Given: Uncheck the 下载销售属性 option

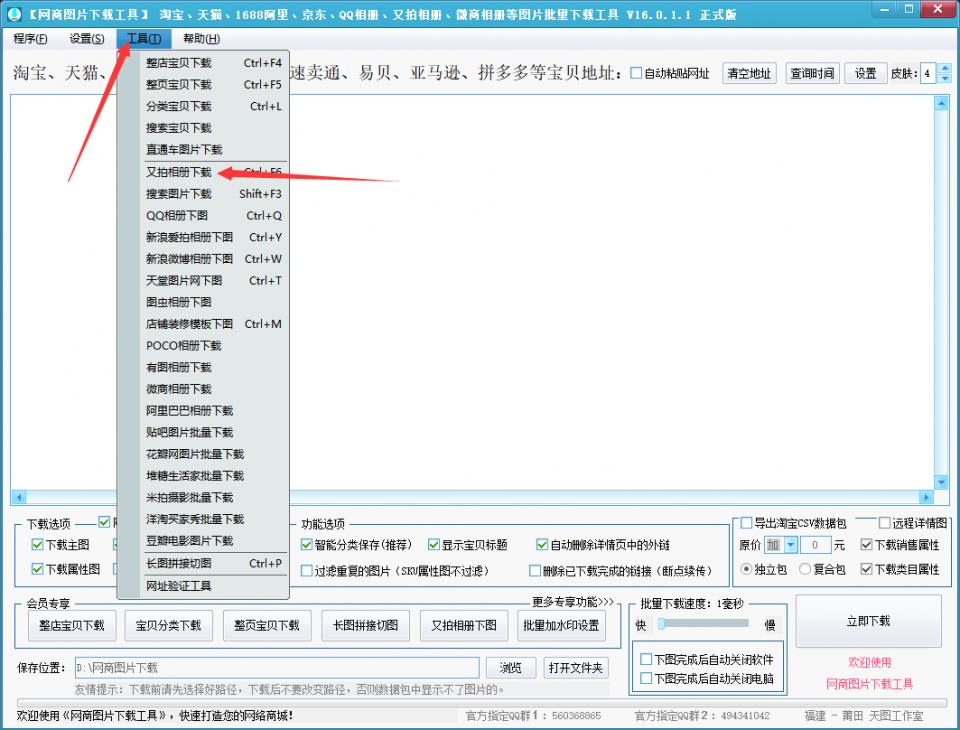Looking at the screenshot, I should pyautogui.click(x=867, y=546).
